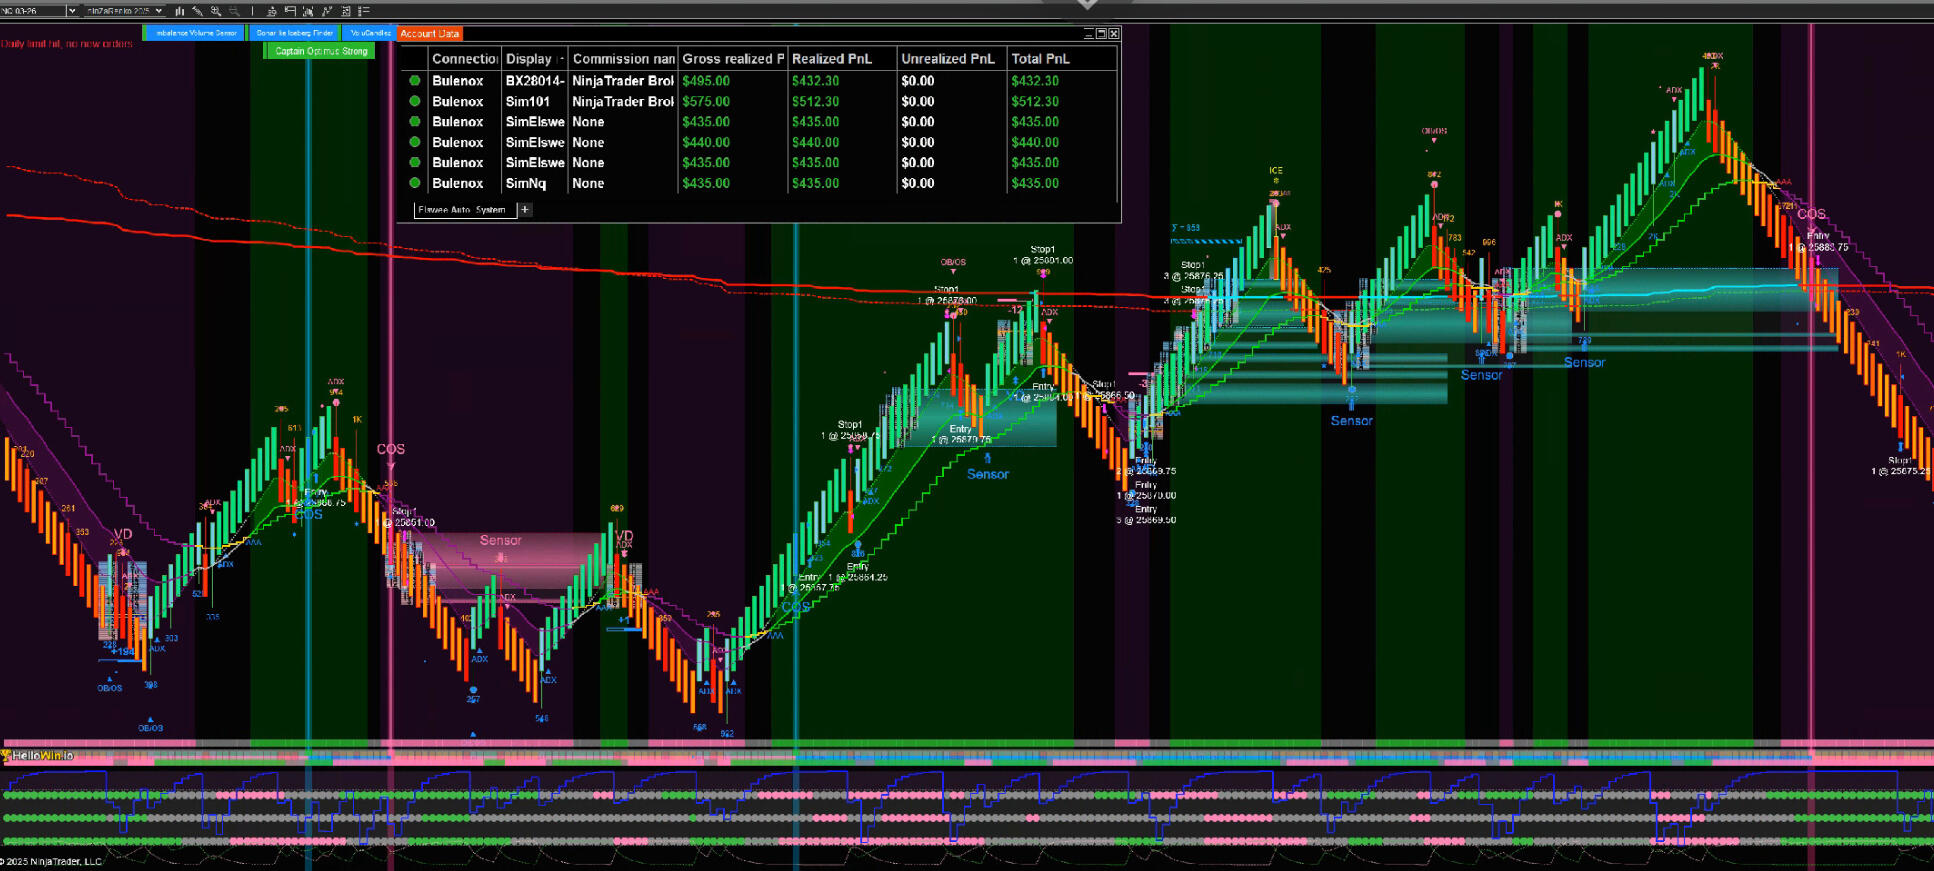
Task: Expand the interval selector dropdown arrow
Action: [x=158, y=11]
